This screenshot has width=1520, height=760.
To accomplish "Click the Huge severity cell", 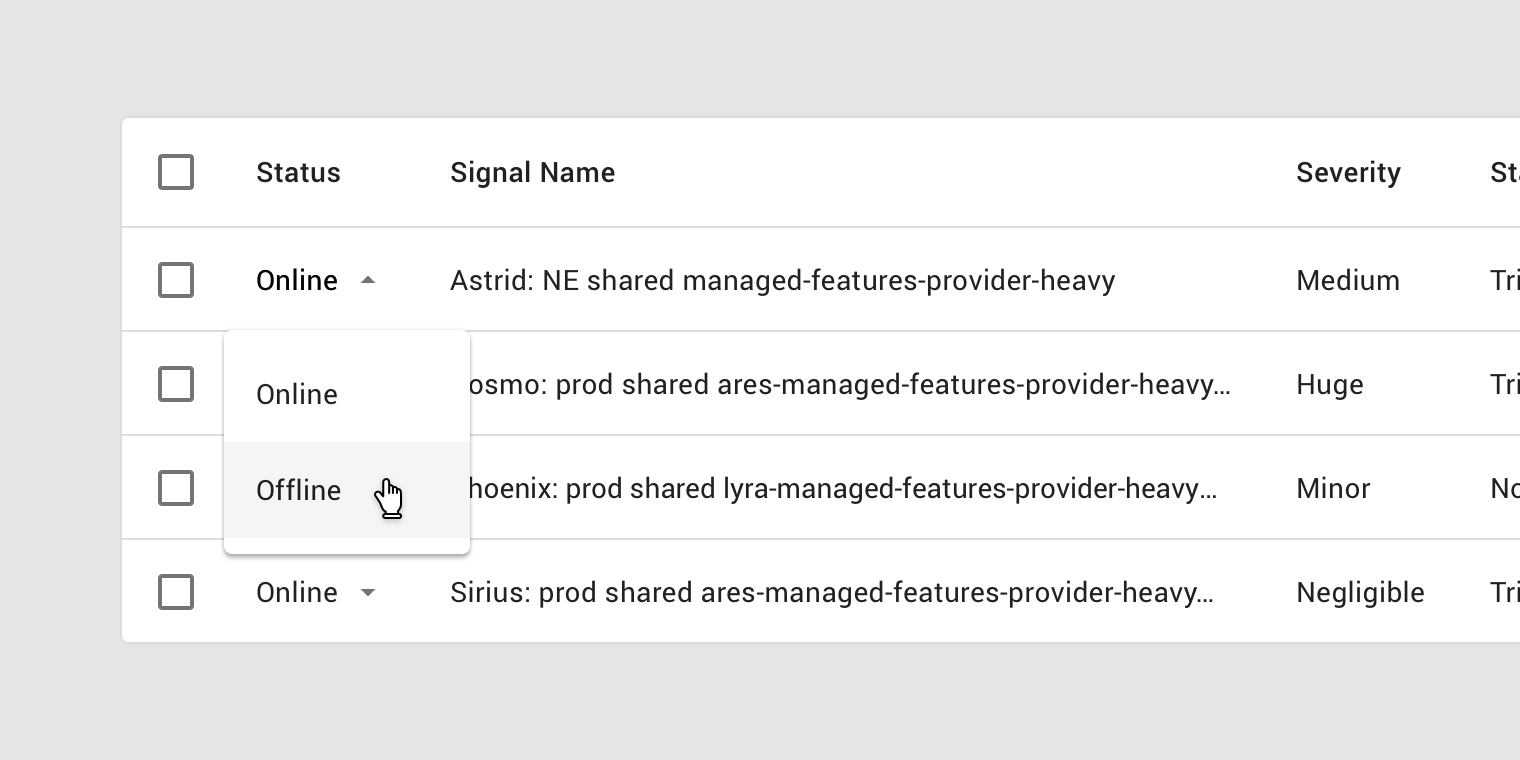I will [x=1329, y=385].
